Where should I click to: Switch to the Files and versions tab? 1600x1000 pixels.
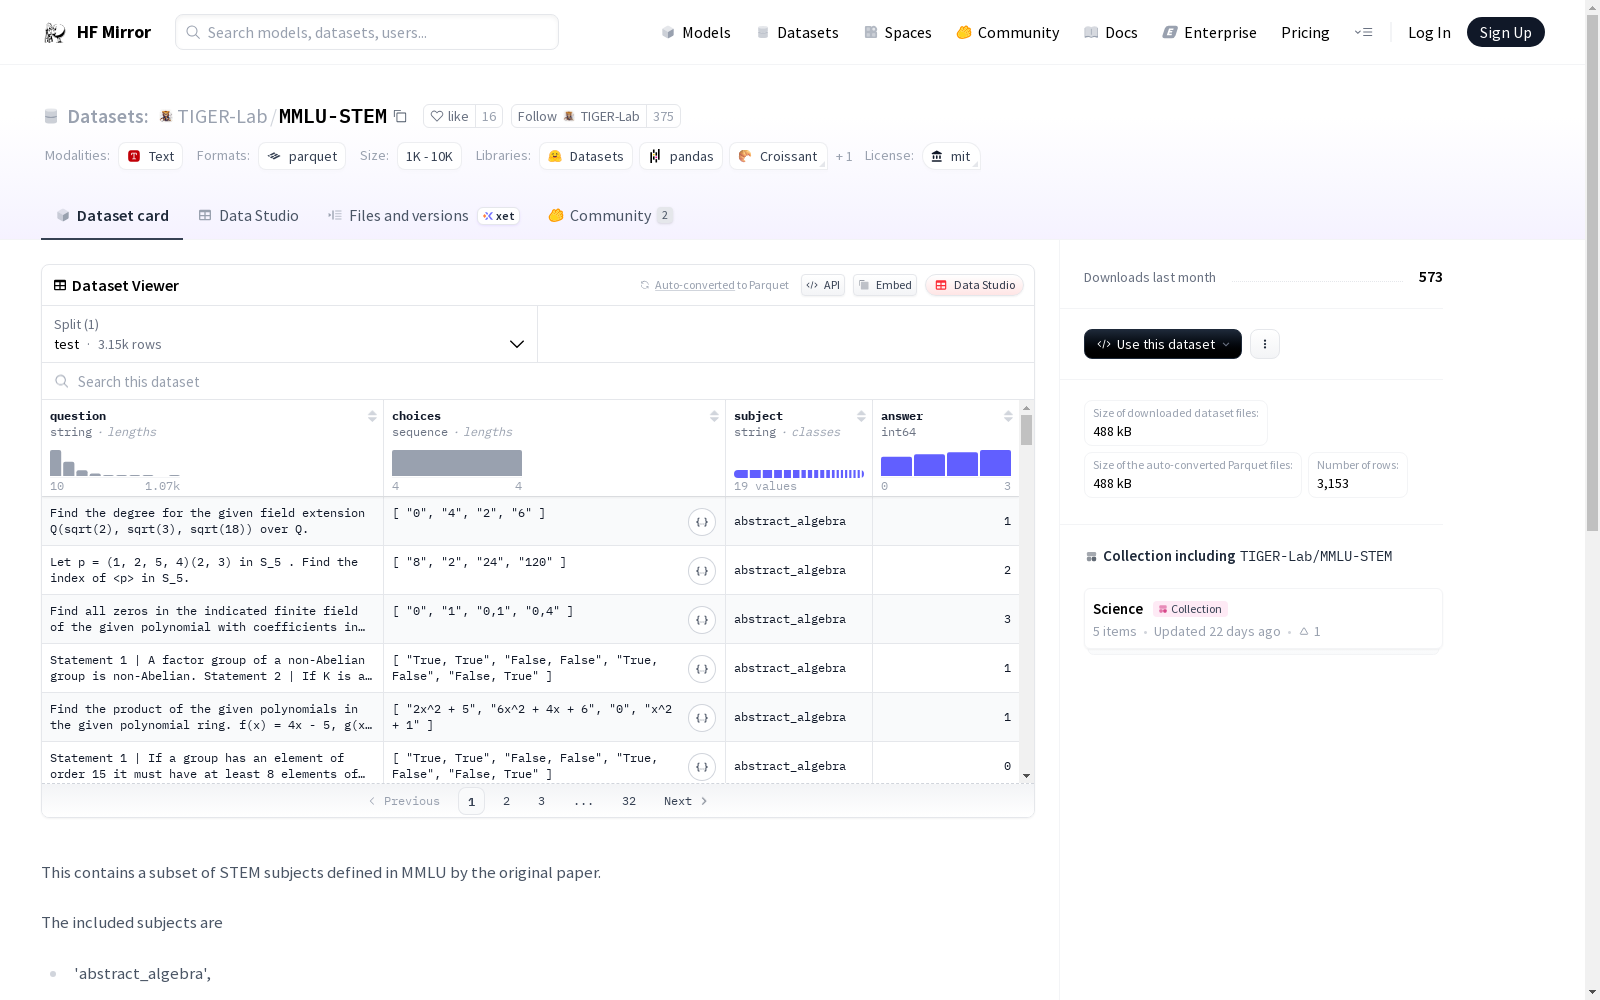(x=424, y=216)
